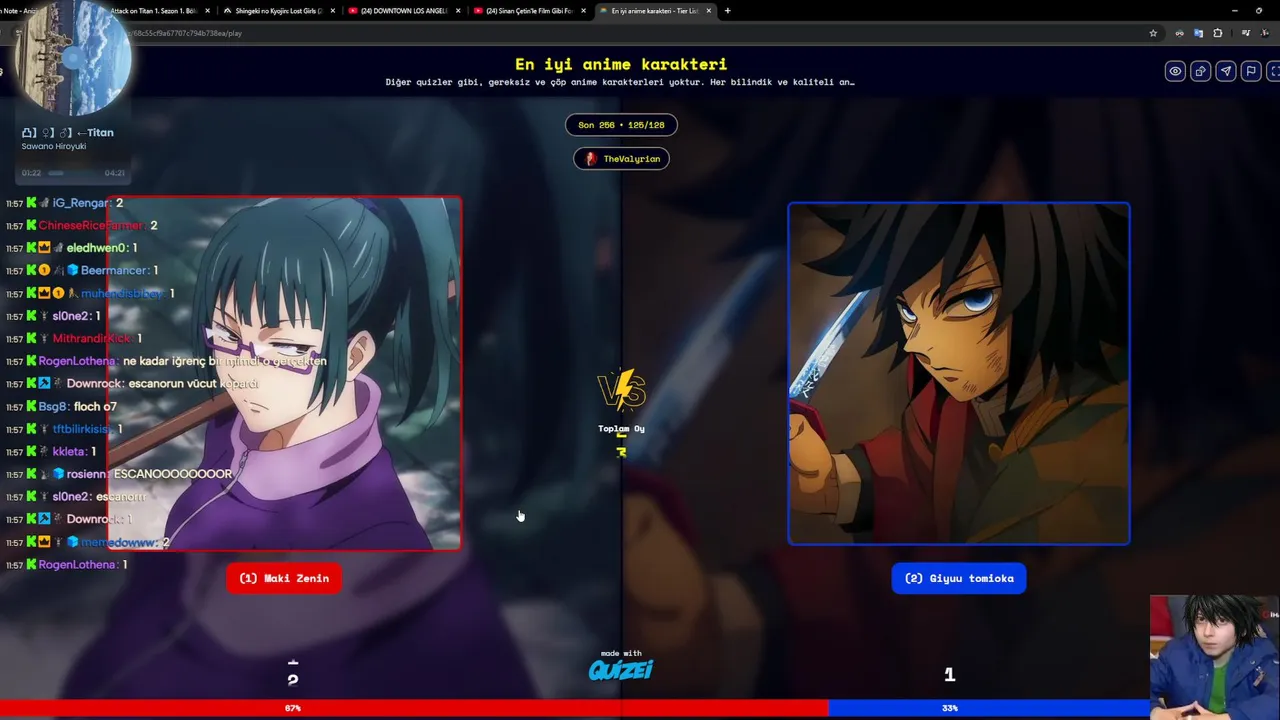The width and height of the screenshot is (1280, 720).
Task: Click the blue 33% vote bar
Action: point(988,708)
